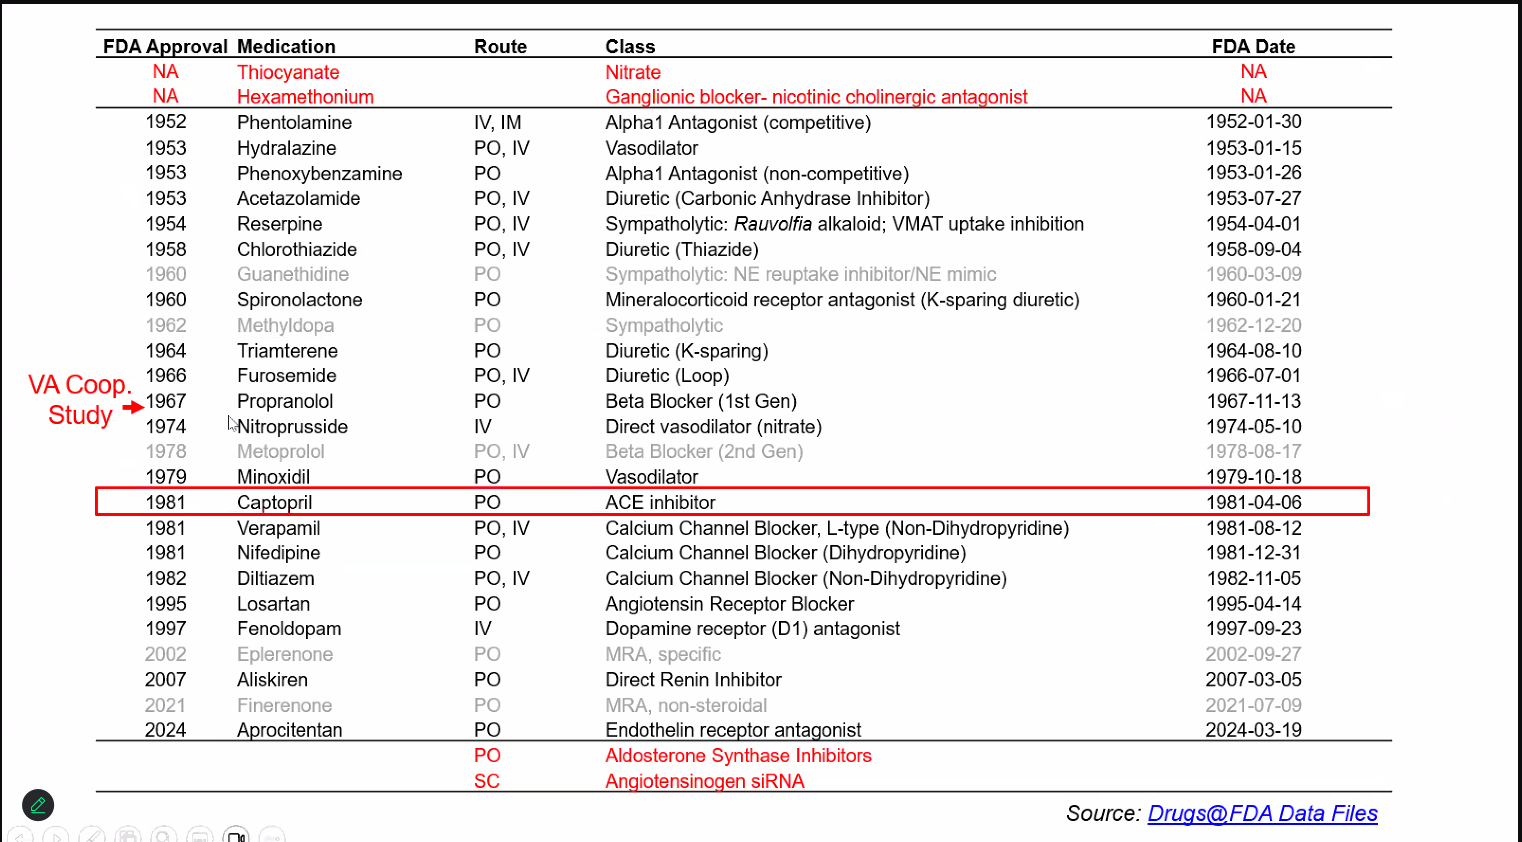Advance with the next slide arrow

pyautogui.click(x=56, y=836)
